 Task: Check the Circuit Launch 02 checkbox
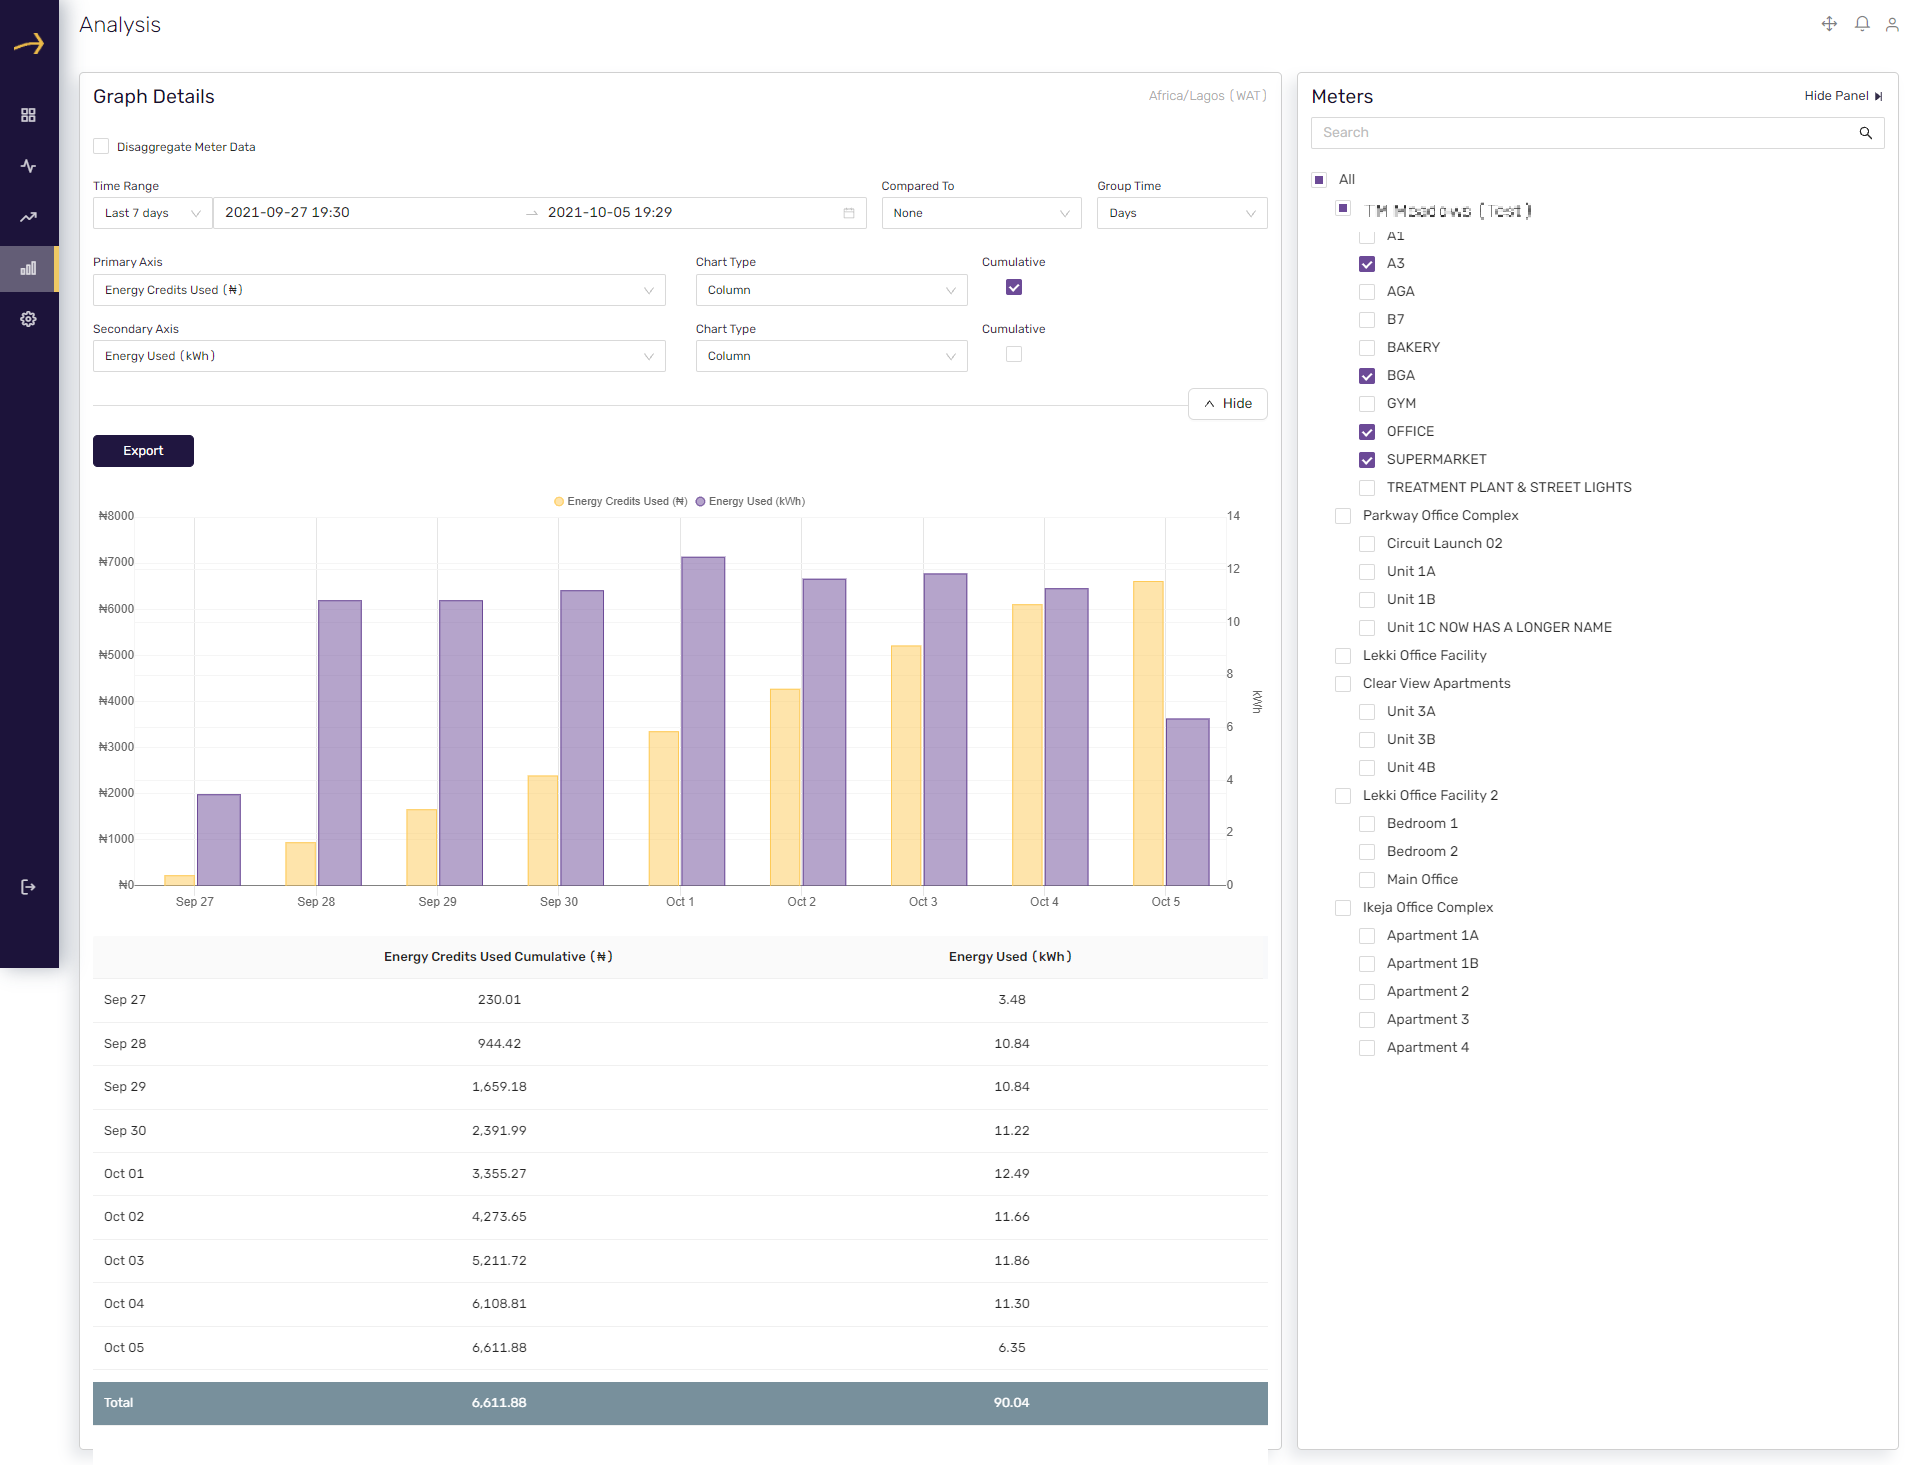1367,544
